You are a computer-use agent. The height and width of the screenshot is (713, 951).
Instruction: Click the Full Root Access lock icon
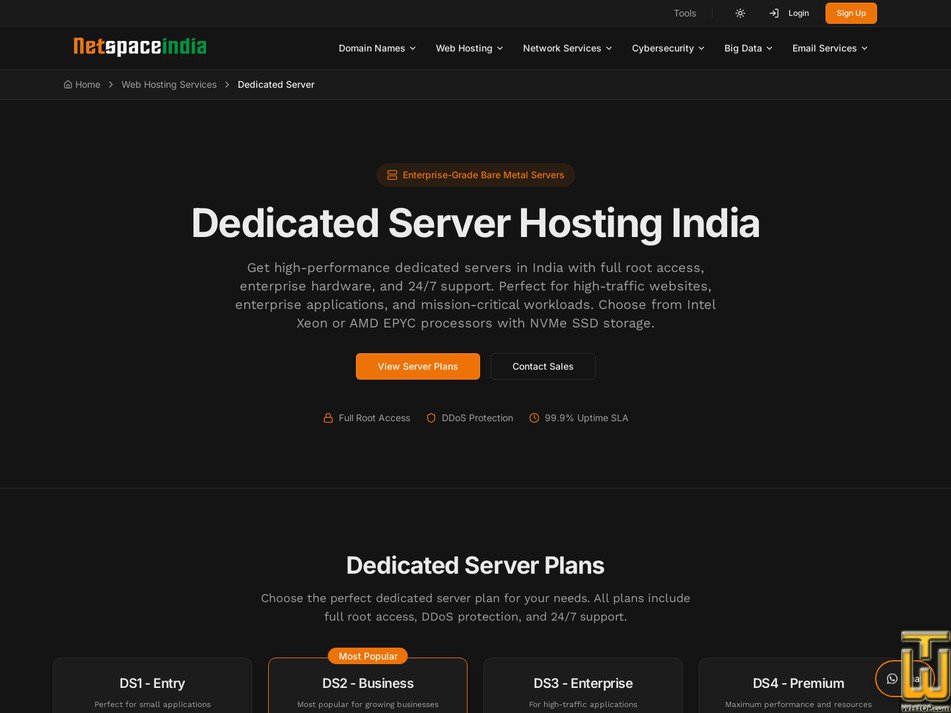(328, 418)
